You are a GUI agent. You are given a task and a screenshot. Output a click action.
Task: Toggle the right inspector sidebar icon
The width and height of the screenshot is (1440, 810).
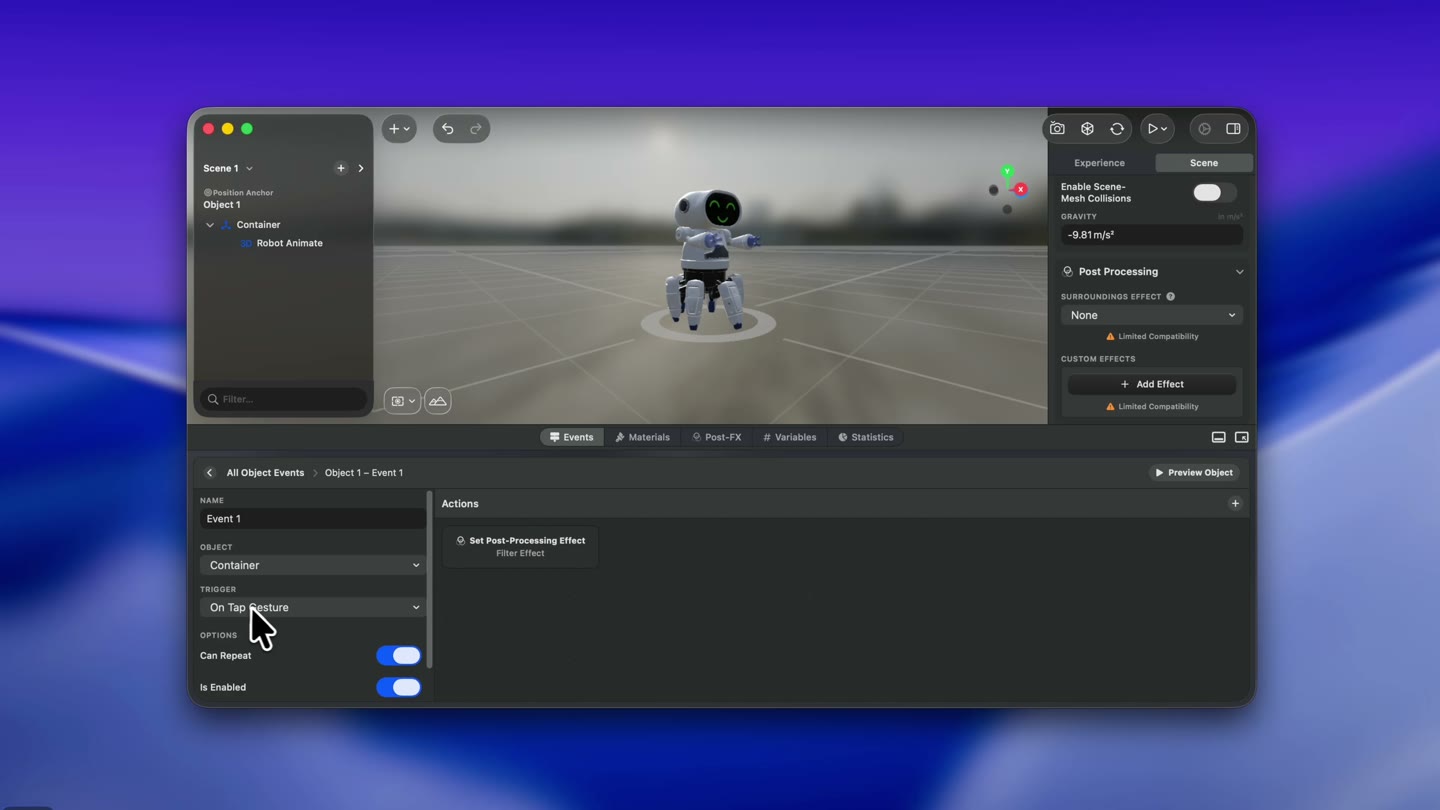pos(1233,129)
